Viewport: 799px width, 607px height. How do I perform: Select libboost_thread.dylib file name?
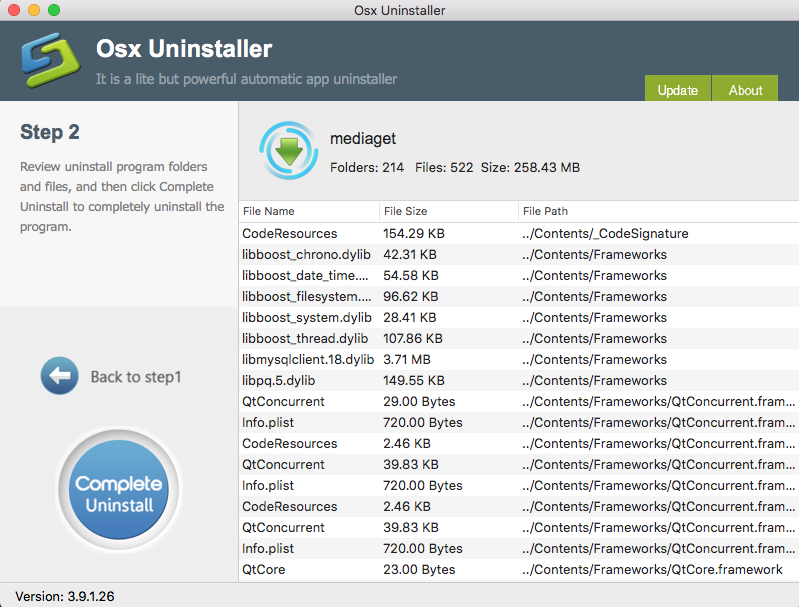[x=305, y=338]
